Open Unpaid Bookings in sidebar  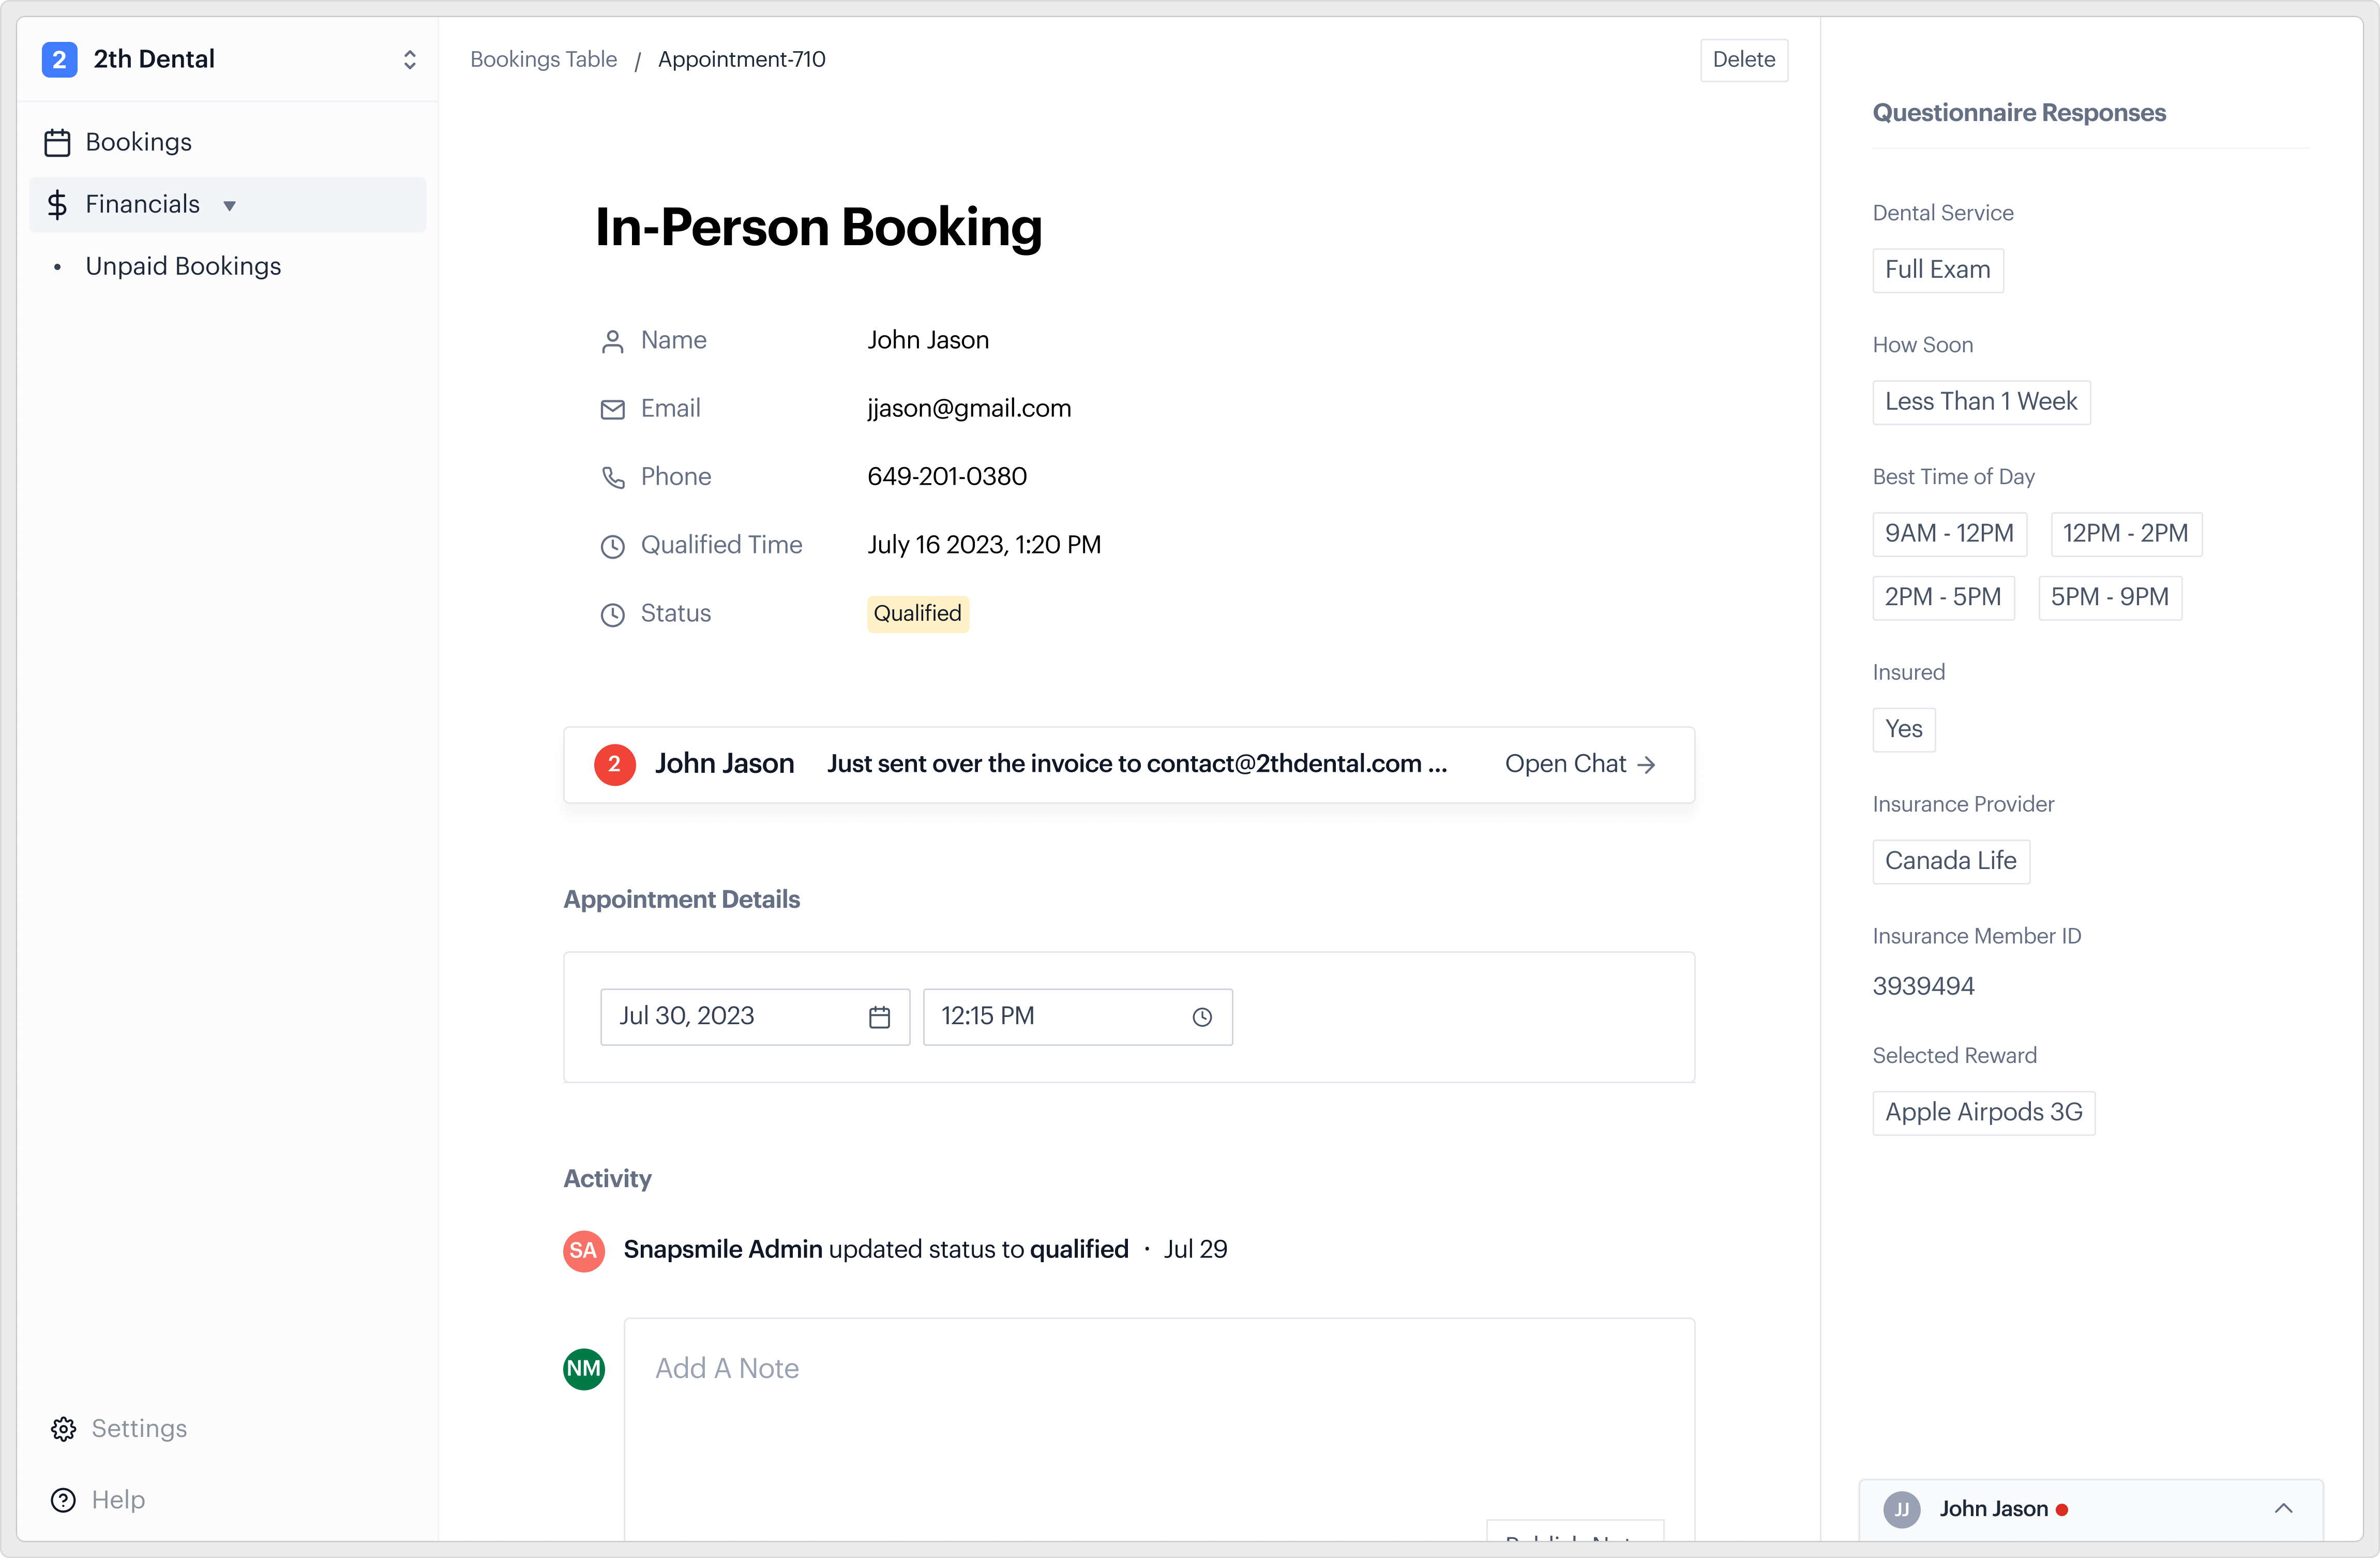tap(183, 266)
